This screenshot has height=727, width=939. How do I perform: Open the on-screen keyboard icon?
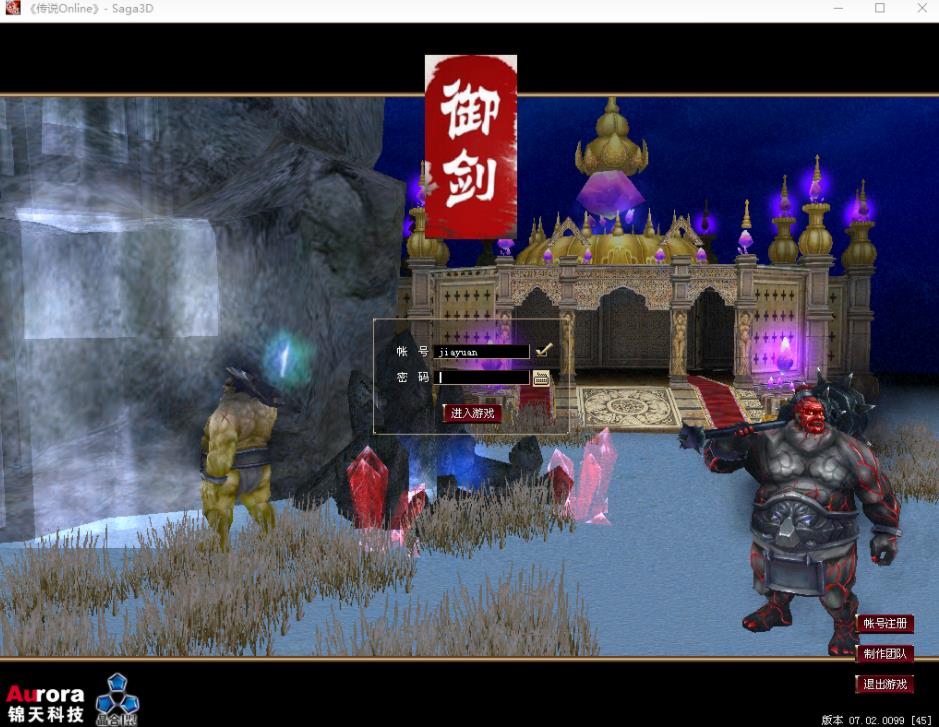(541, 378)
